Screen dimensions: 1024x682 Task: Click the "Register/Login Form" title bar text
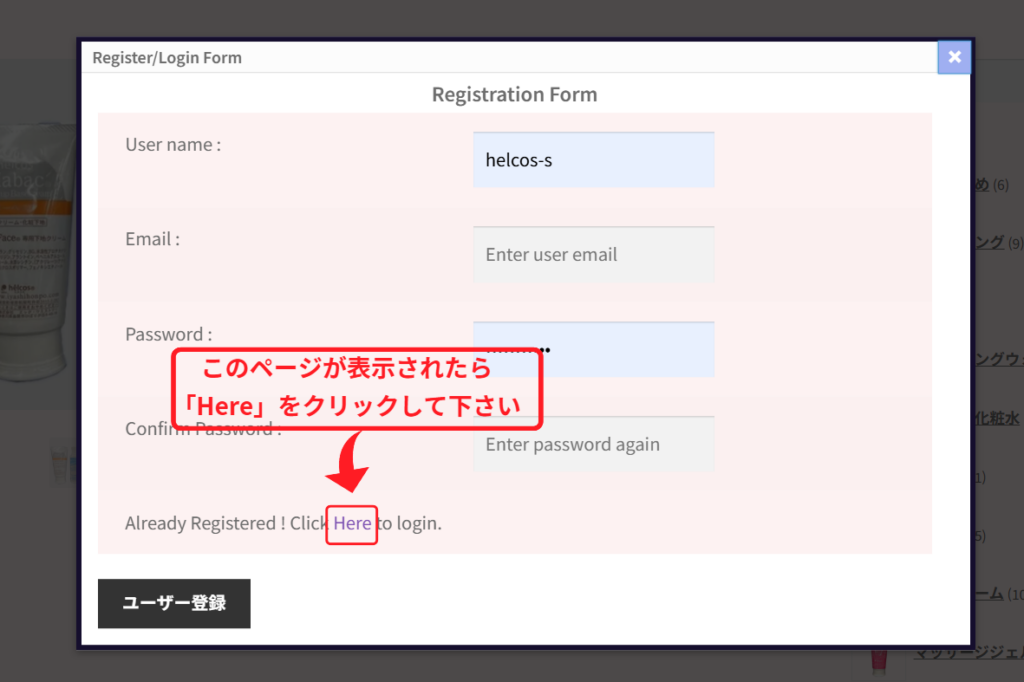(167, 58)
